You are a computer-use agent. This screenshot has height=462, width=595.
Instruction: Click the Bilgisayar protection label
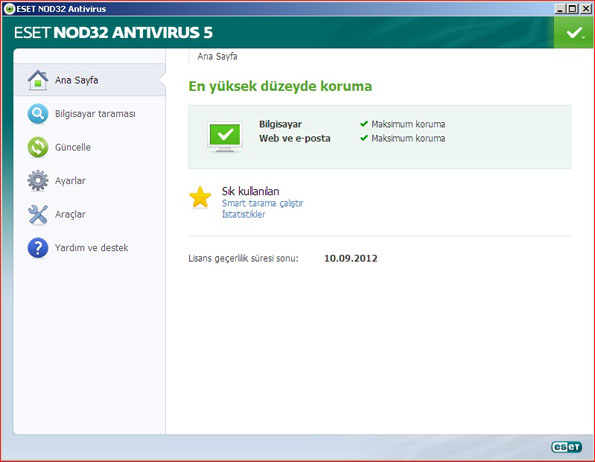point(280,124)
